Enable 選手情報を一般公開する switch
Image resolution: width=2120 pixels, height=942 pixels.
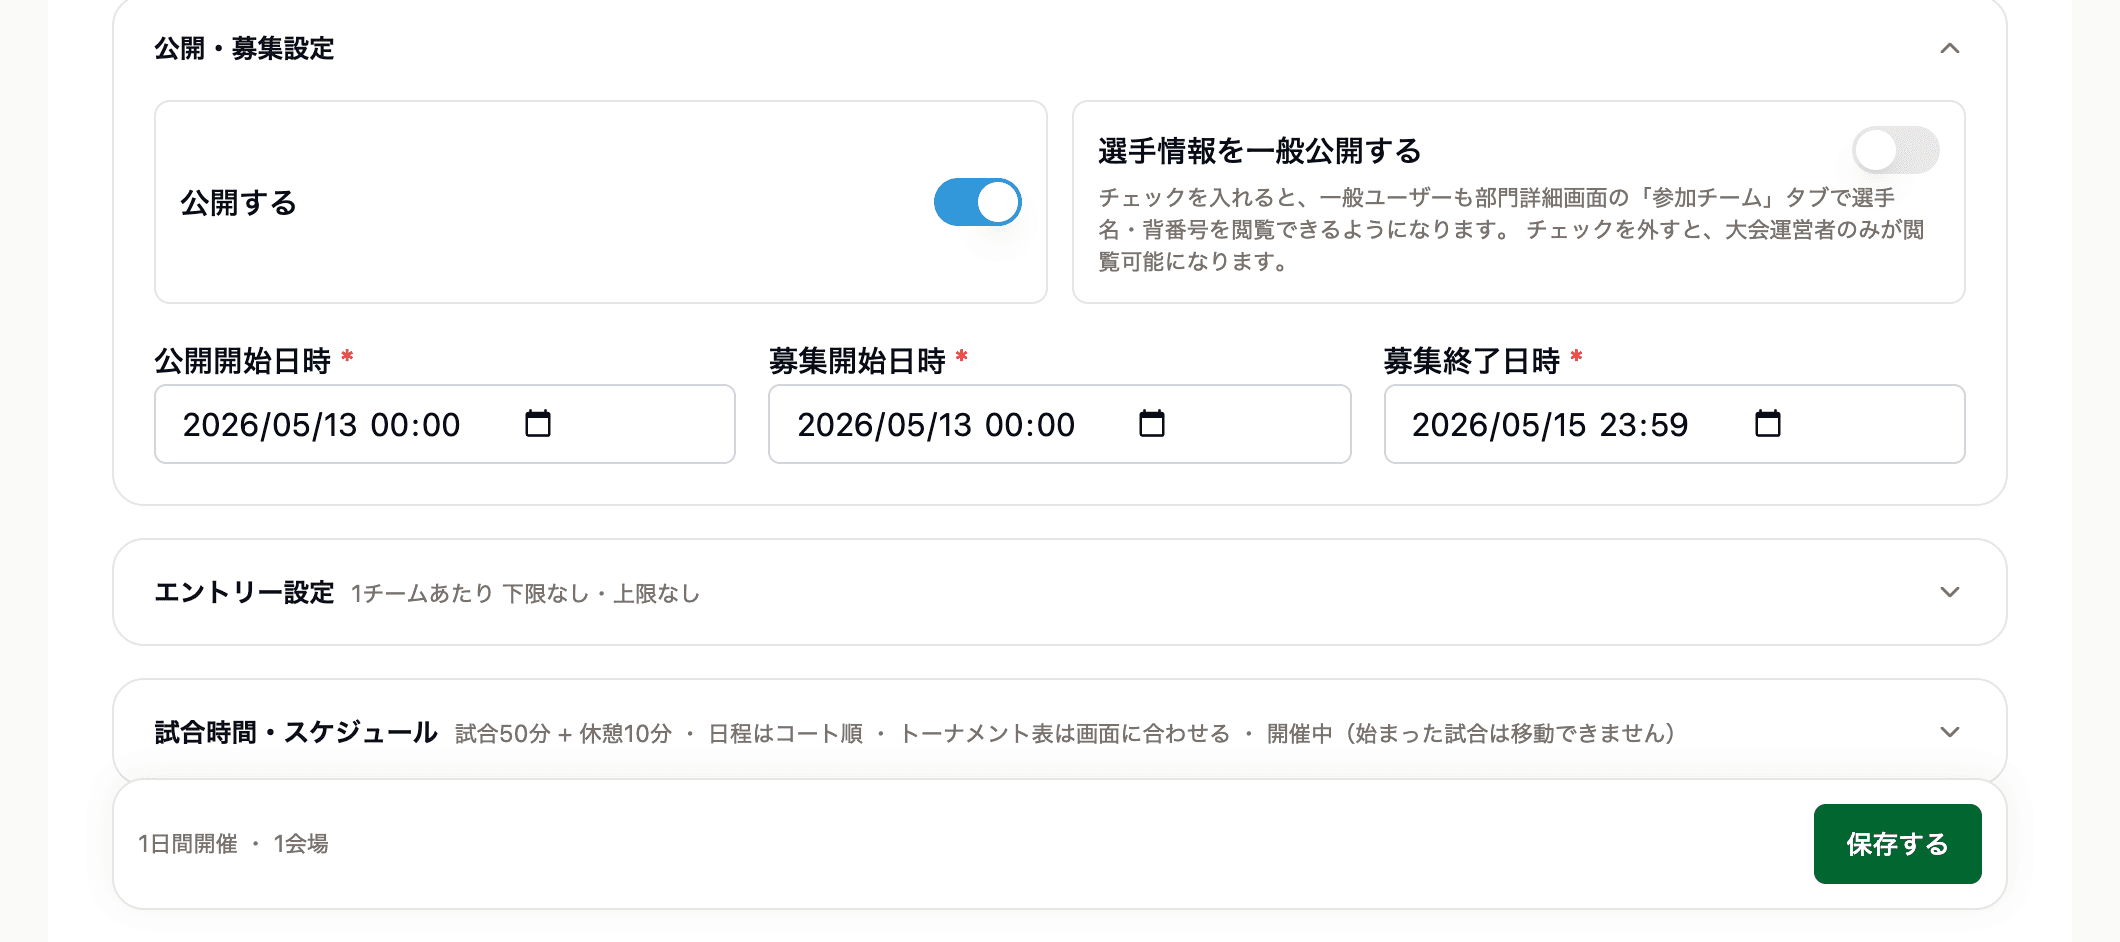pos(1895,150)
